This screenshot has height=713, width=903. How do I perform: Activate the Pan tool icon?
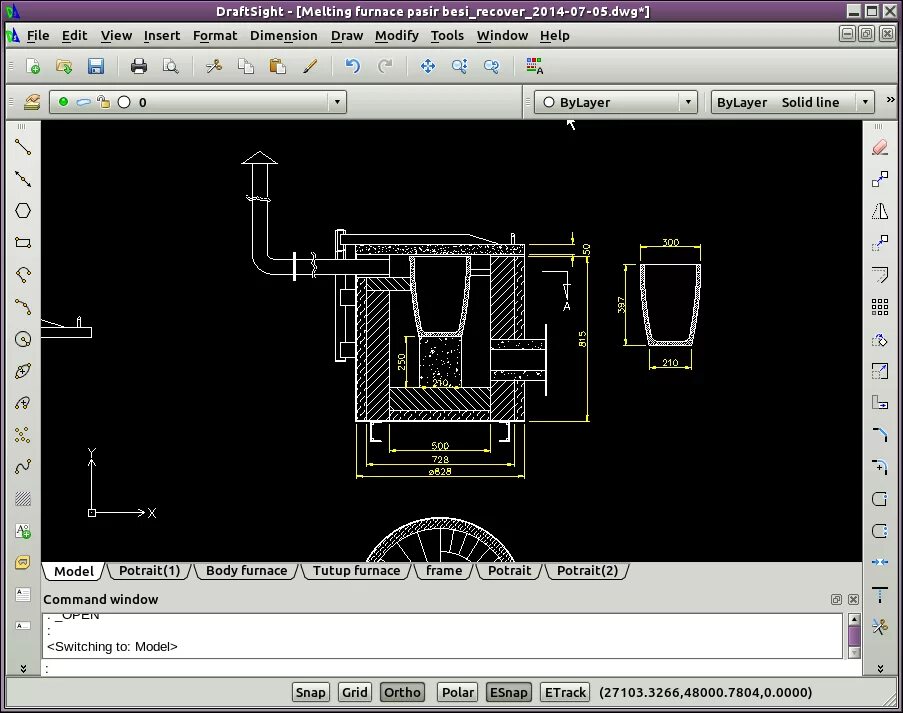pos(428,66)
